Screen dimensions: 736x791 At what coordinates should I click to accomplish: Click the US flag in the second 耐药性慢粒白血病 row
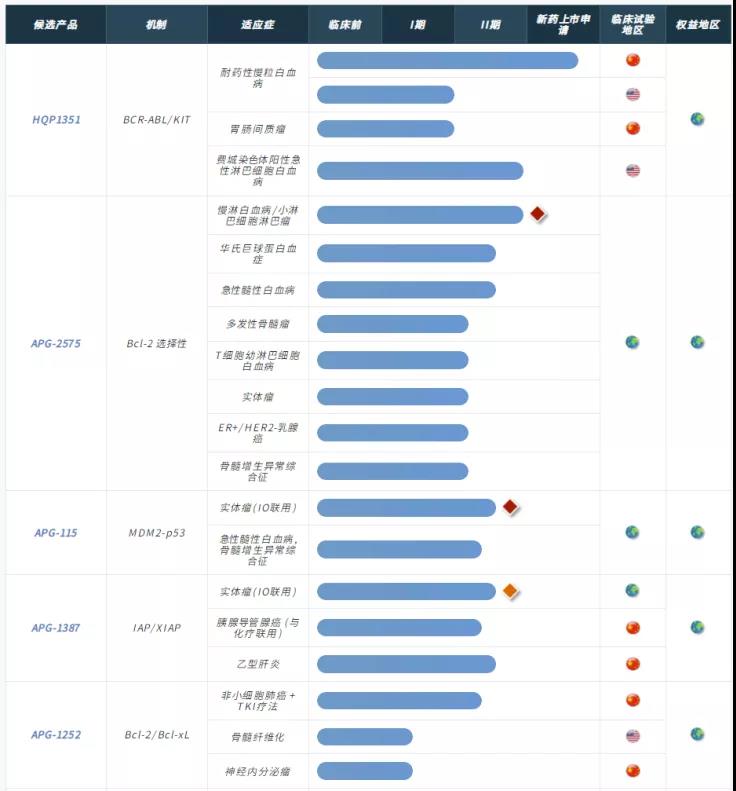click(x=633, y=94)
